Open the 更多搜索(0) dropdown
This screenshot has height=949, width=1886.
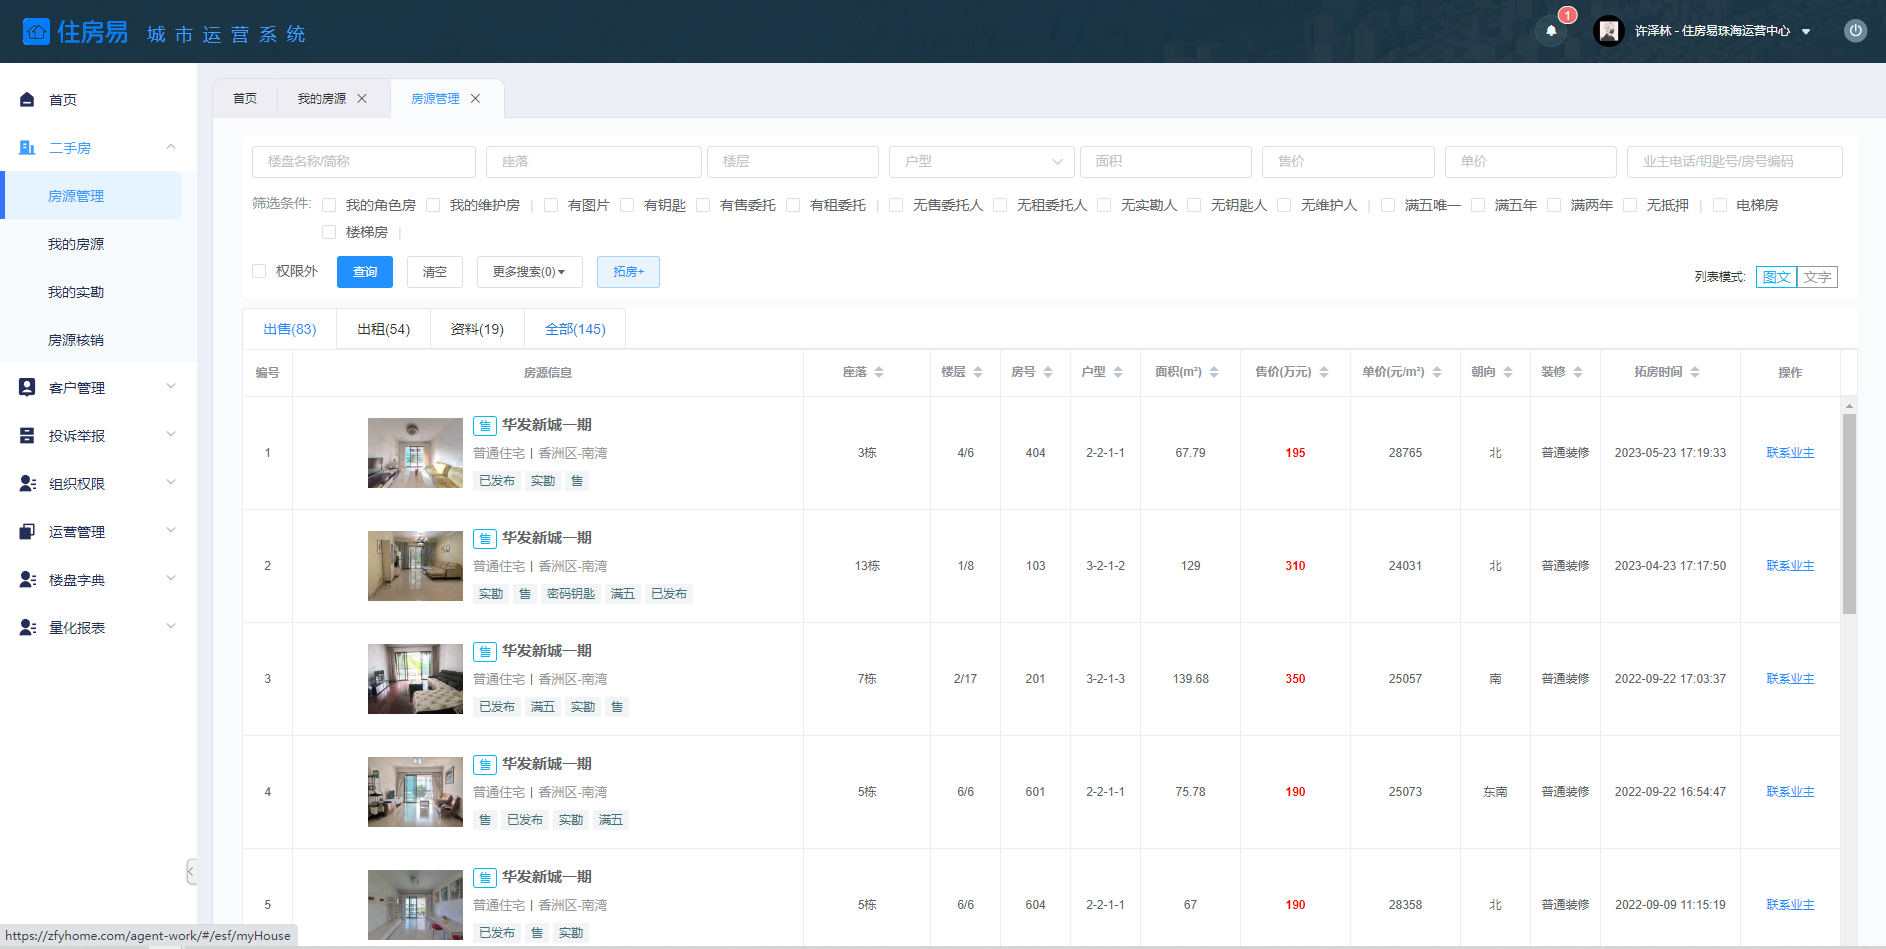530,272
